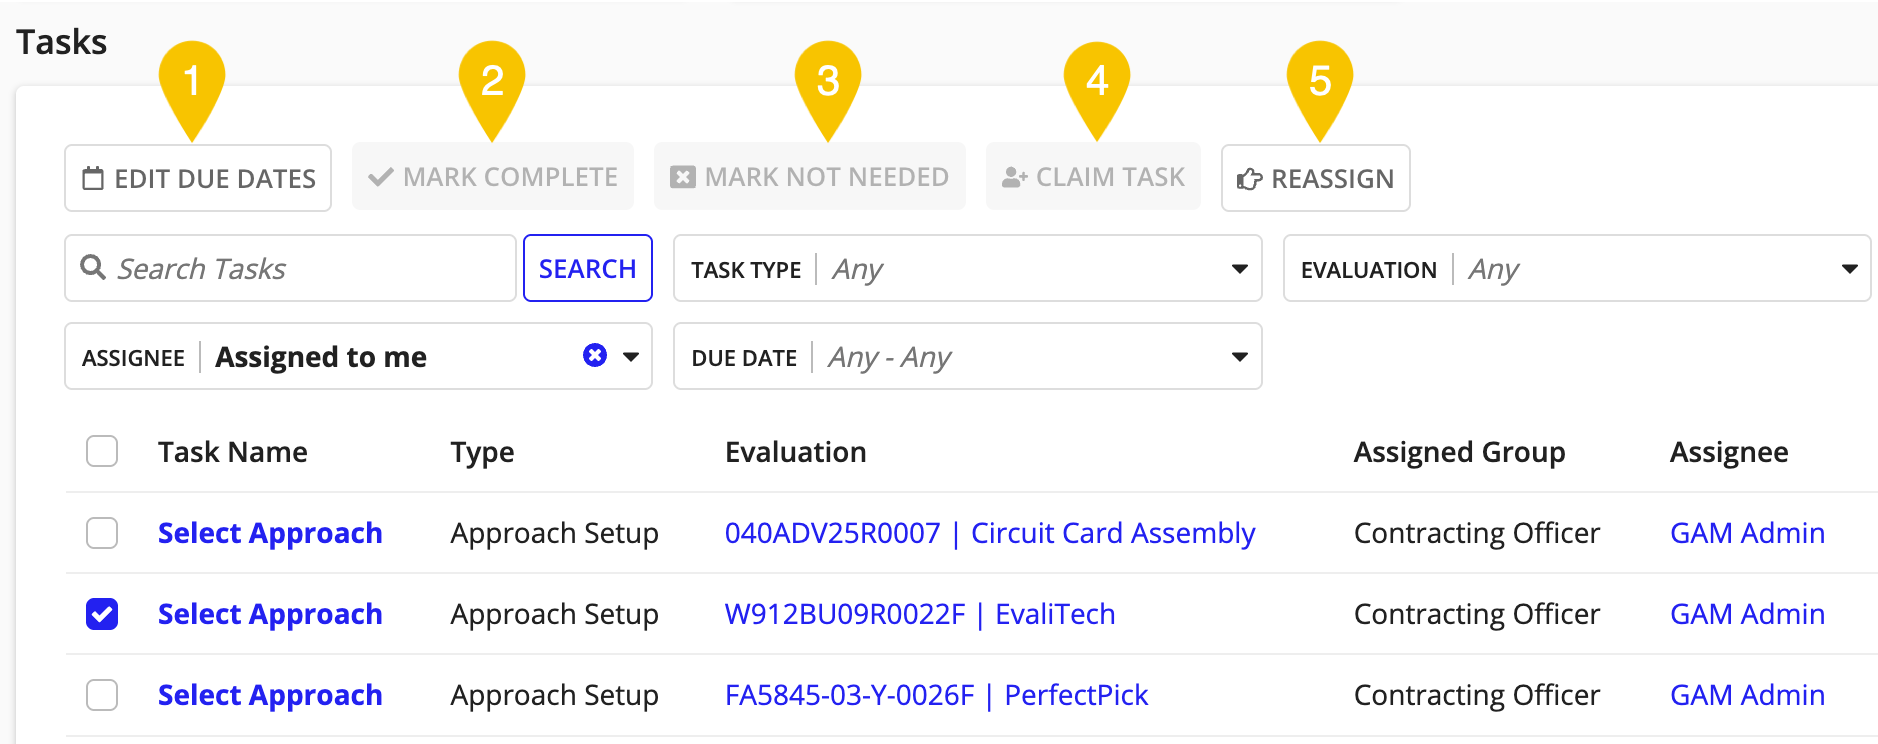Uncheck the EvaliTech task row checkbox
This screenshot has height=744, width=1878.
pos(102,614)
